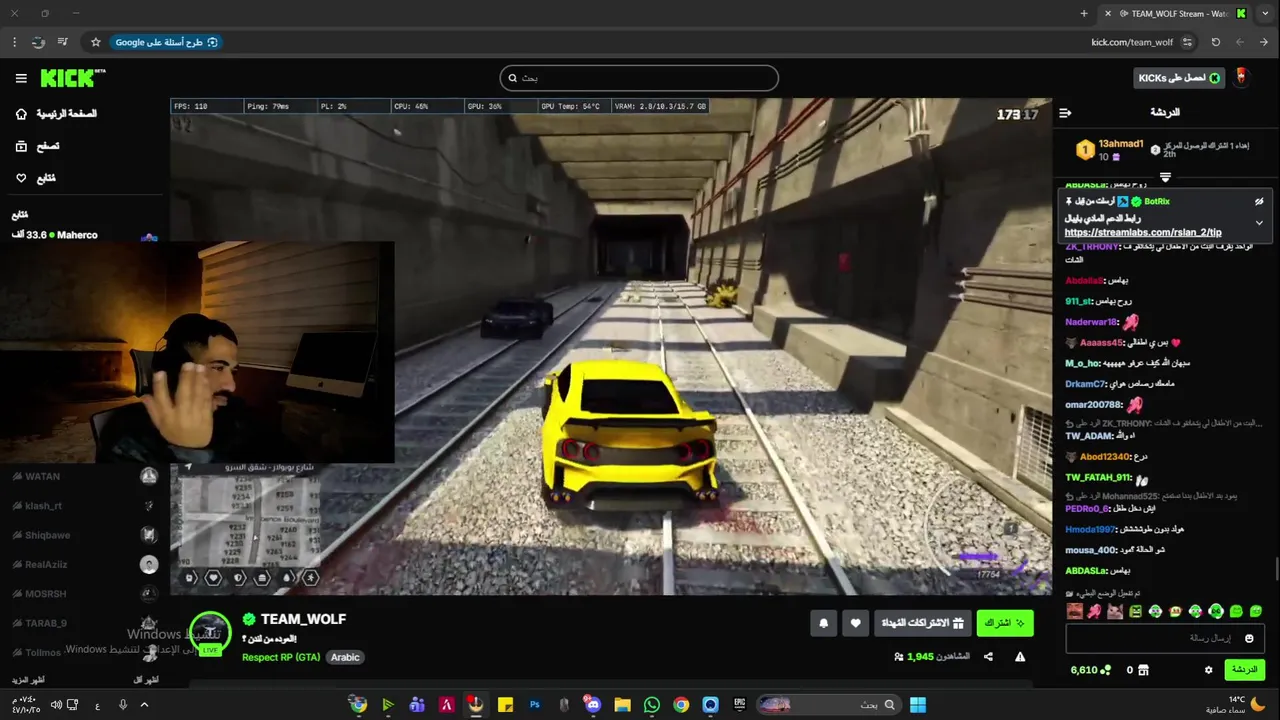Viewport: 1280px width, 720px height.
Task: Click Show less in the sidebar
Action: (146, 680)
